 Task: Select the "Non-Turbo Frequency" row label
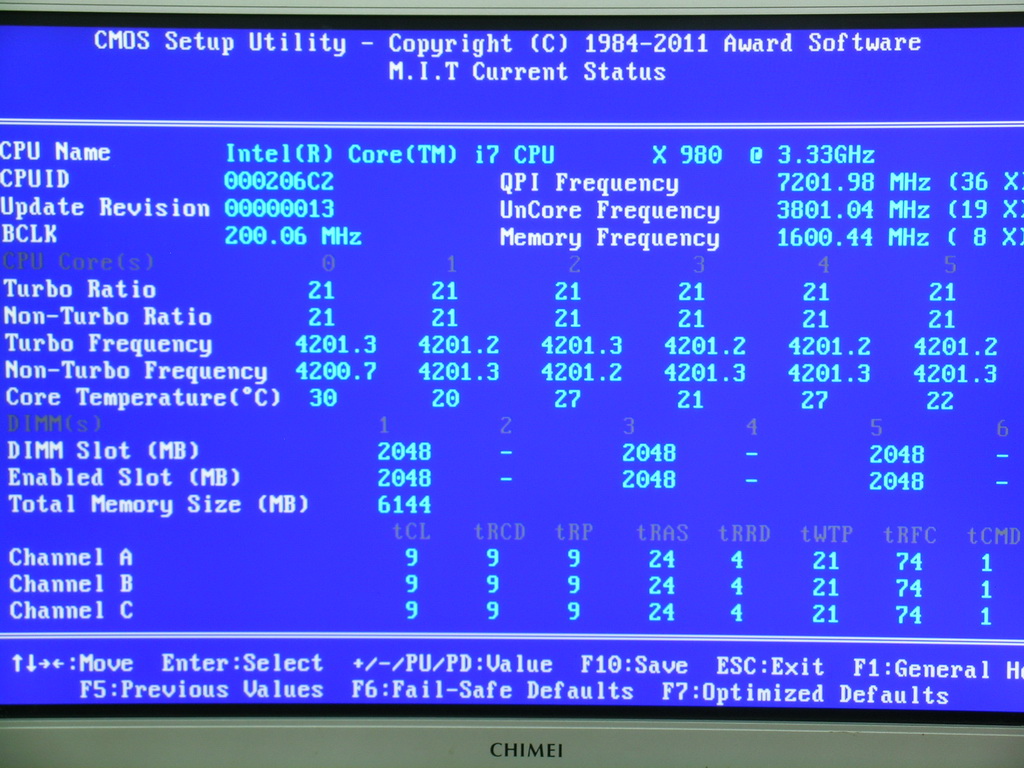pyautogui.click(x=136, y=371)
